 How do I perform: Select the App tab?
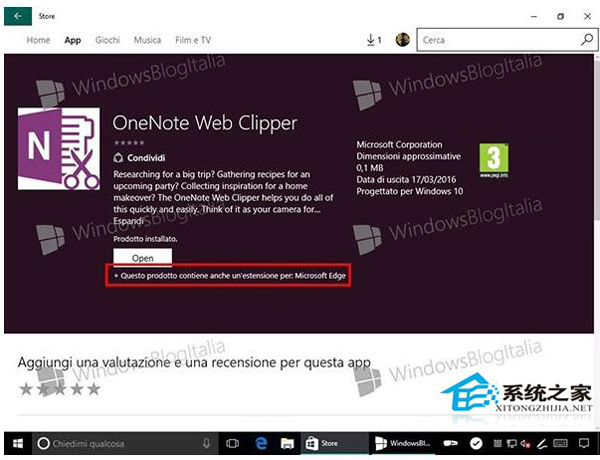[72, 40]
